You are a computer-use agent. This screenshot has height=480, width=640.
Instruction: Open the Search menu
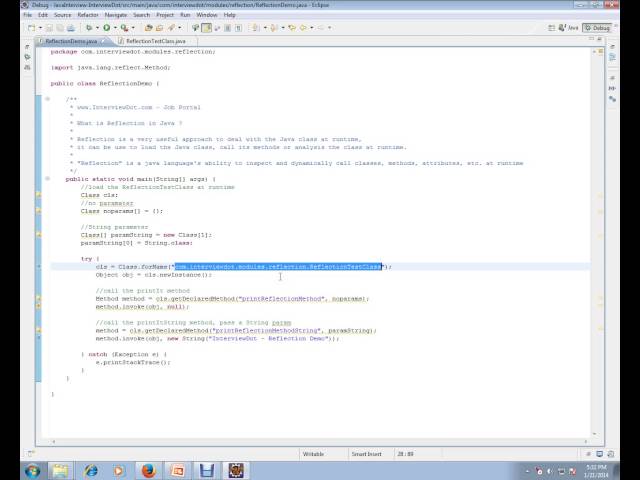click(141, 15)
